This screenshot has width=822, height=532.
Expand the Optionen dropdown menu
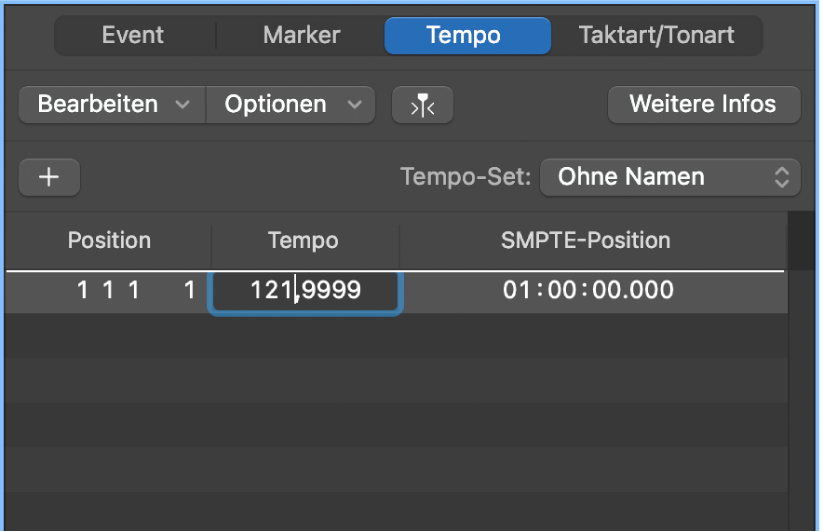[x=290, y=104]
